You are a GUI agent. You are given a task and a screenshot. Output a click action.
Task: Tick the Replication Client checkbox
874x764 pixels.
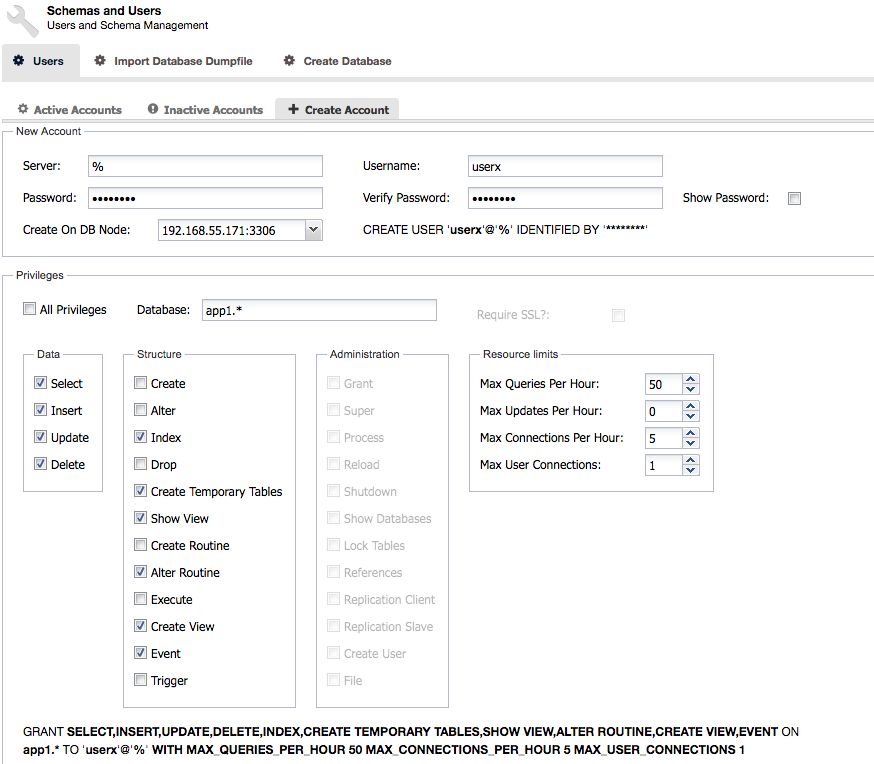pyautogui.click(x=333, y=598)
